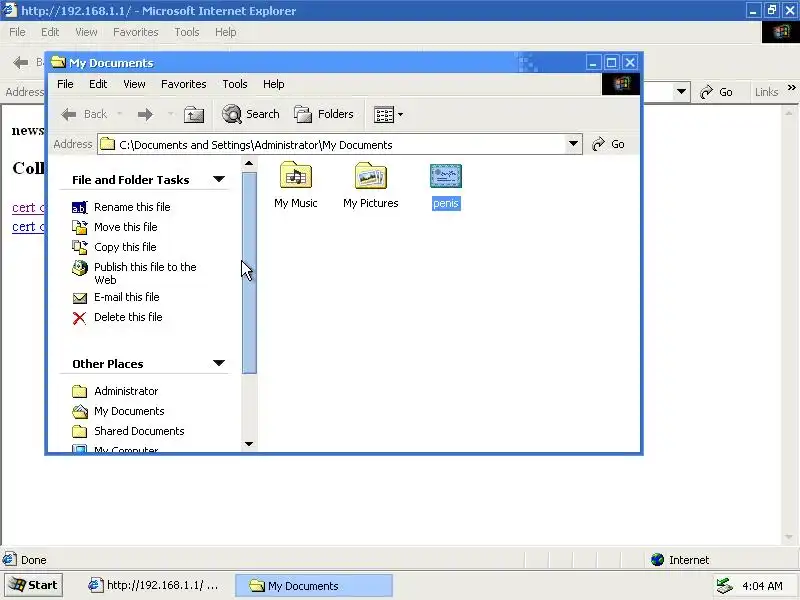Click the first cert link in the webpage

(29, 208)
